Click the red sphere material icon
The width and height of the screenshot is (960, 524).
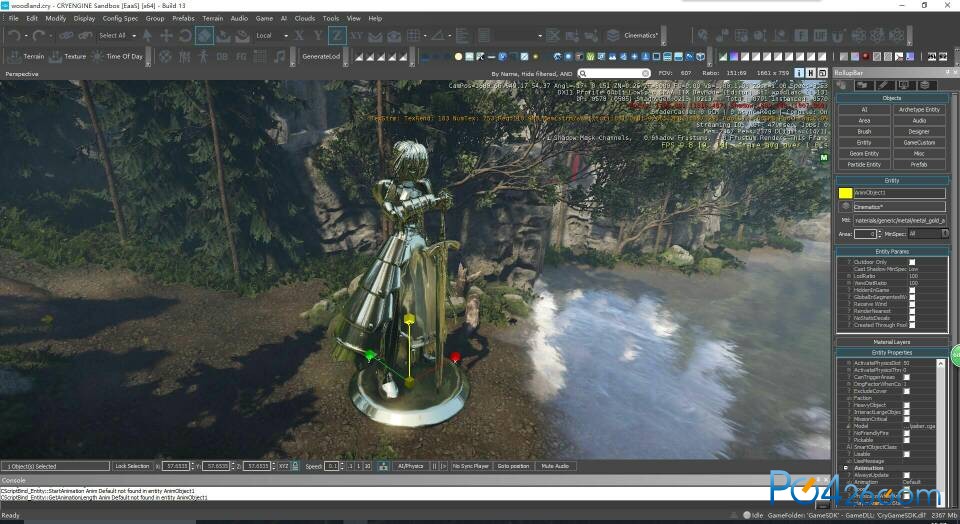point(866,56)
